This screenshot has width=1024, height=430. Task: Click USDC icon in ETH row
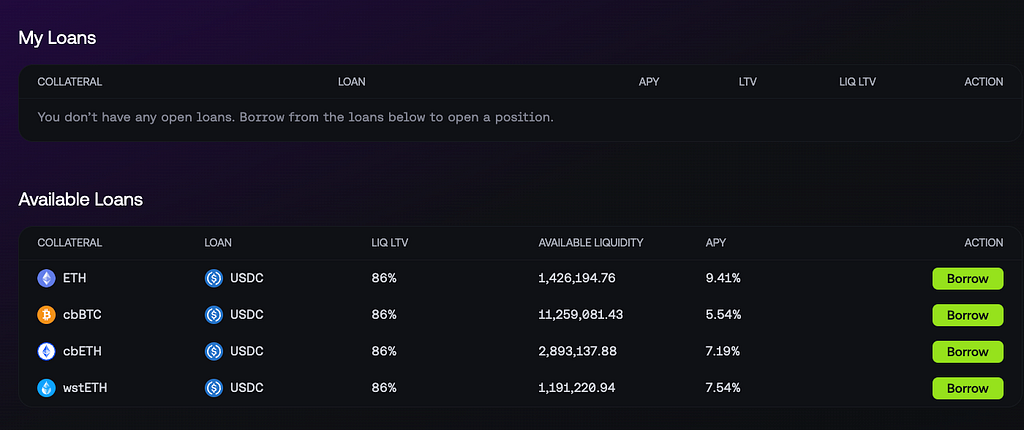pos(214,278)
